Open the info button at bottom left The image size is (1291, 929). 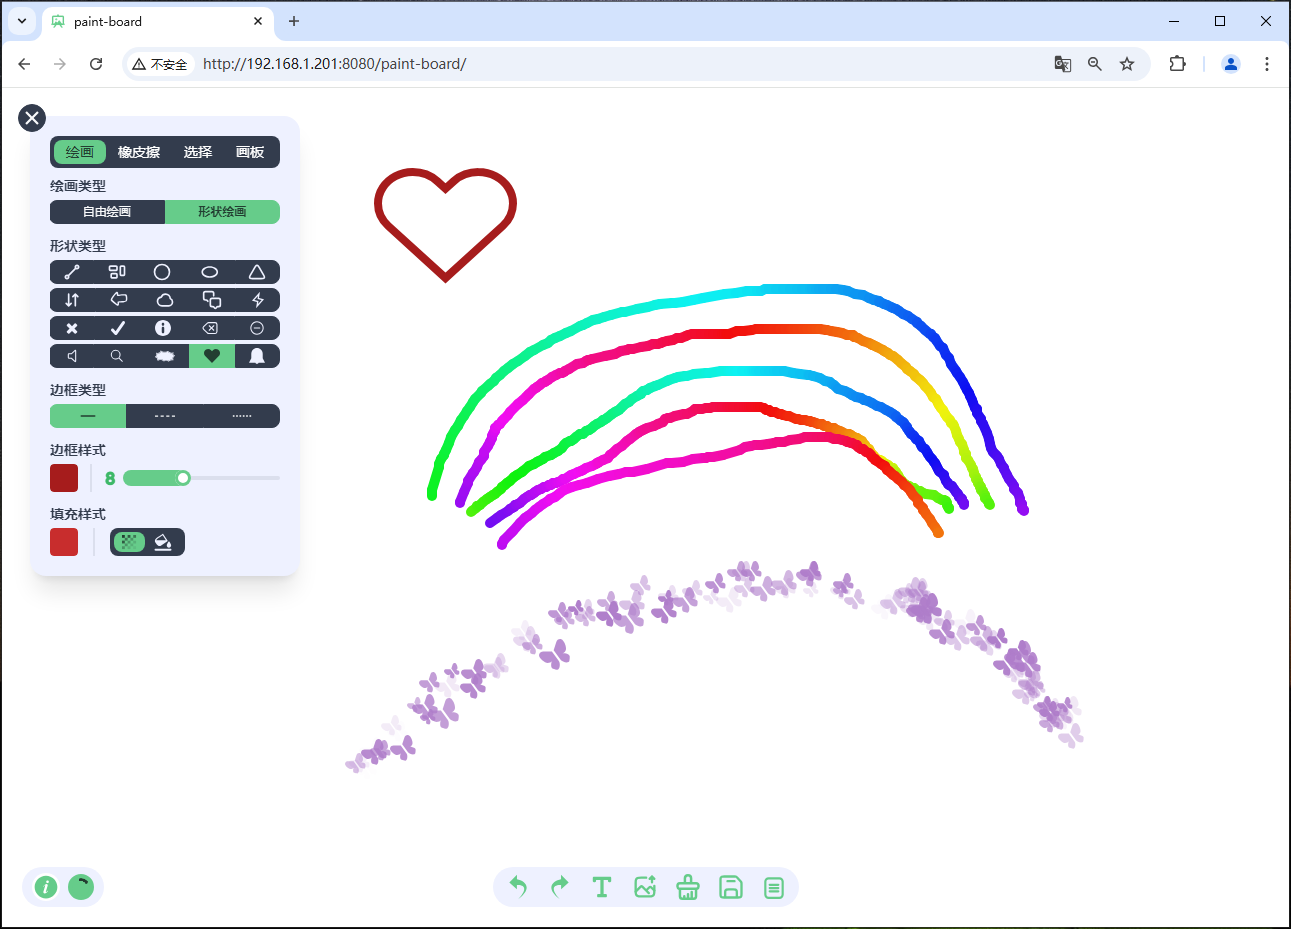pyautogui.click(x=46, y=887)
